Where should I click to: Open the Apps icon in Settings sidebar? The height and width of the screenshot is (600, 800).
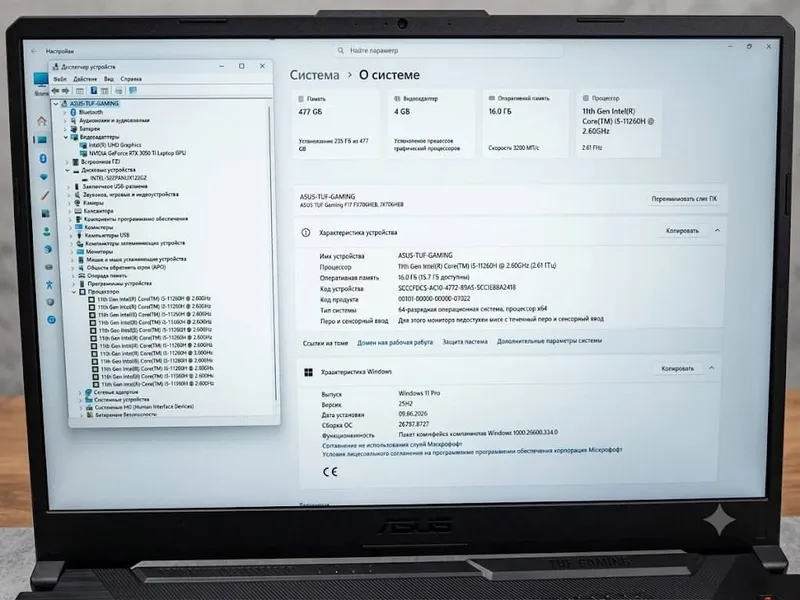point(45,213)
